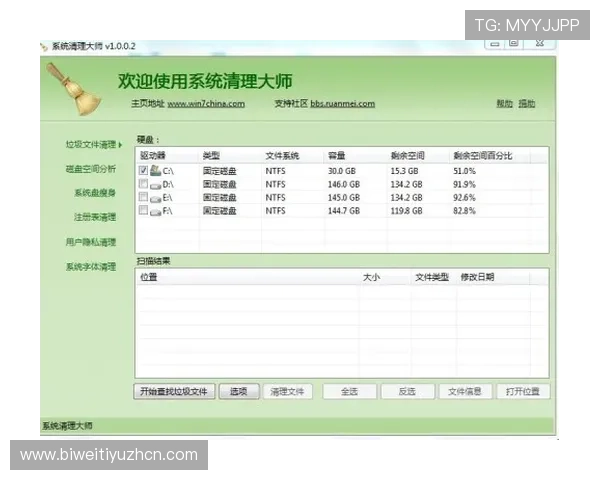Click the 捐助 donate link

click(527, 103)
